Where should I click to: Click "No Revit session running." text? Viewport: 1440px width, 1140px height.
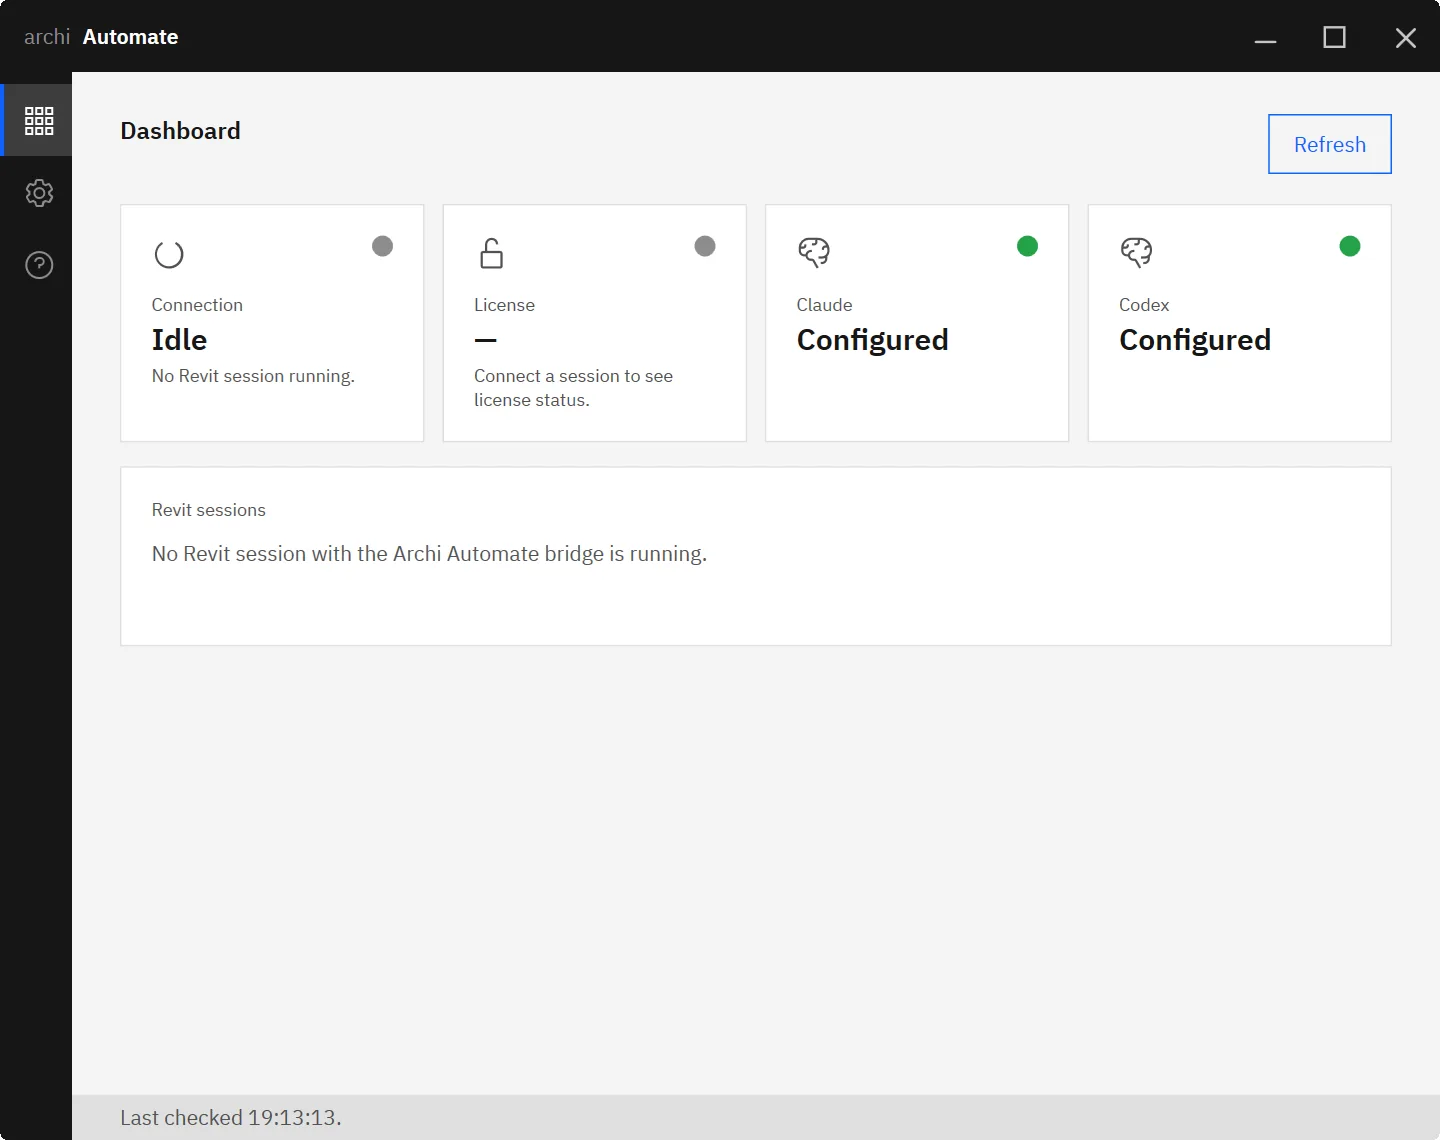(253, 376)
